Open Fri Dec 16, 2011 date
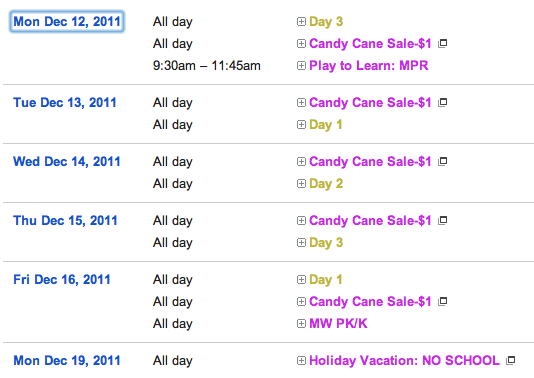The image size is (534, 378). (x=62, y=280)
